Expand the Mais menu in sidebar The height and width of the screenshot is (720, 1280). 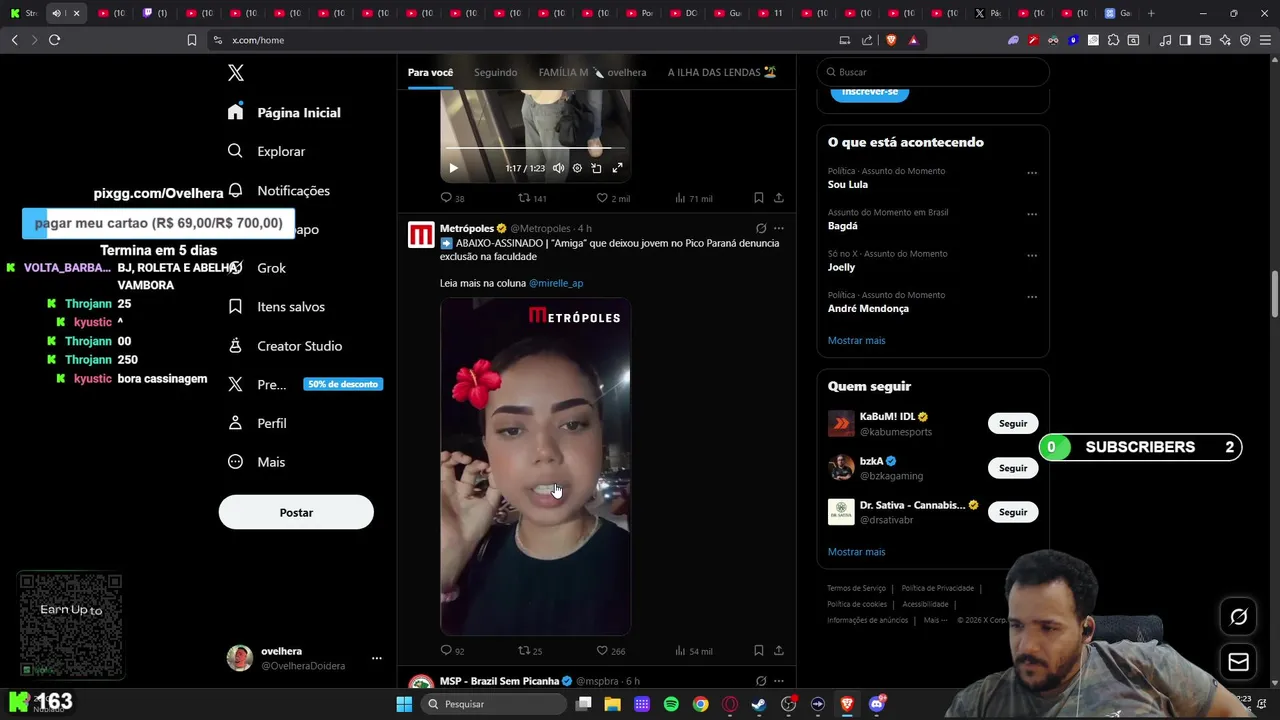coord(256,462)
